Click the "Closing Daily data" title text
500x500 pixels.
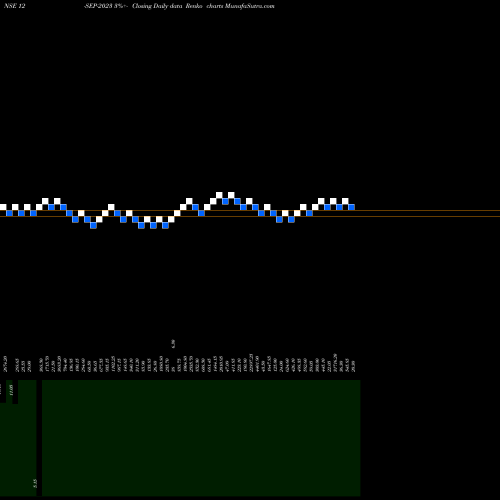pyautogui.click(x=157, y=6)
